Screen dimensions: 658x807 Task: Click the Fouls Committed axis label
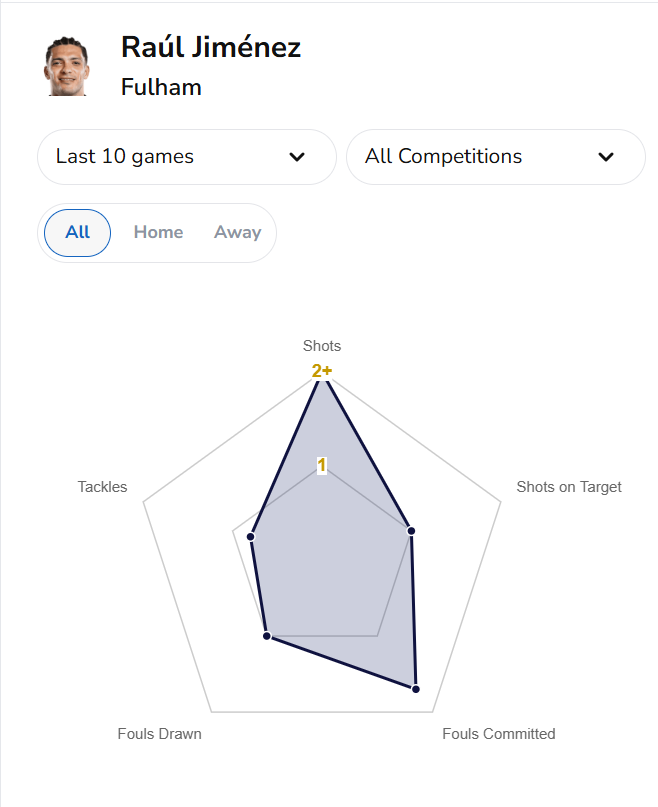click(x=498, y=734)
